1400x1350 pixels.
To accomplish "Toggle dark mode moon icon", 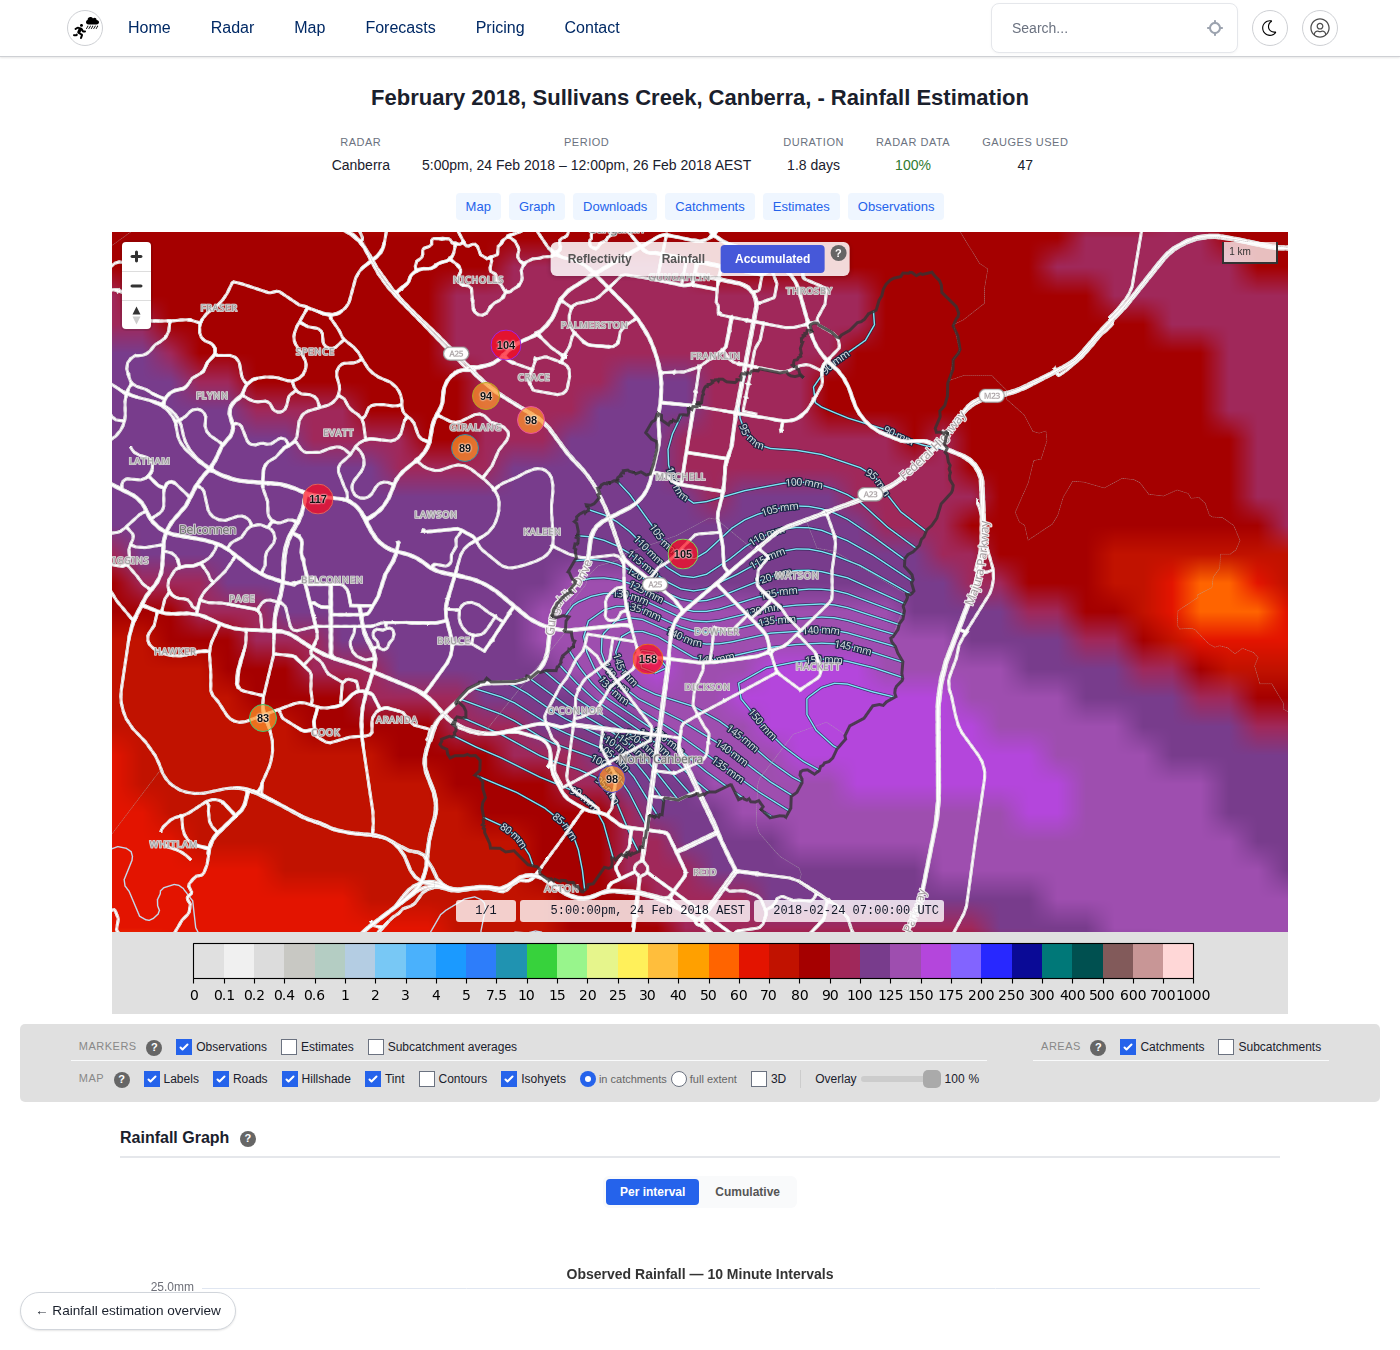I will [x=1270, y=28].
